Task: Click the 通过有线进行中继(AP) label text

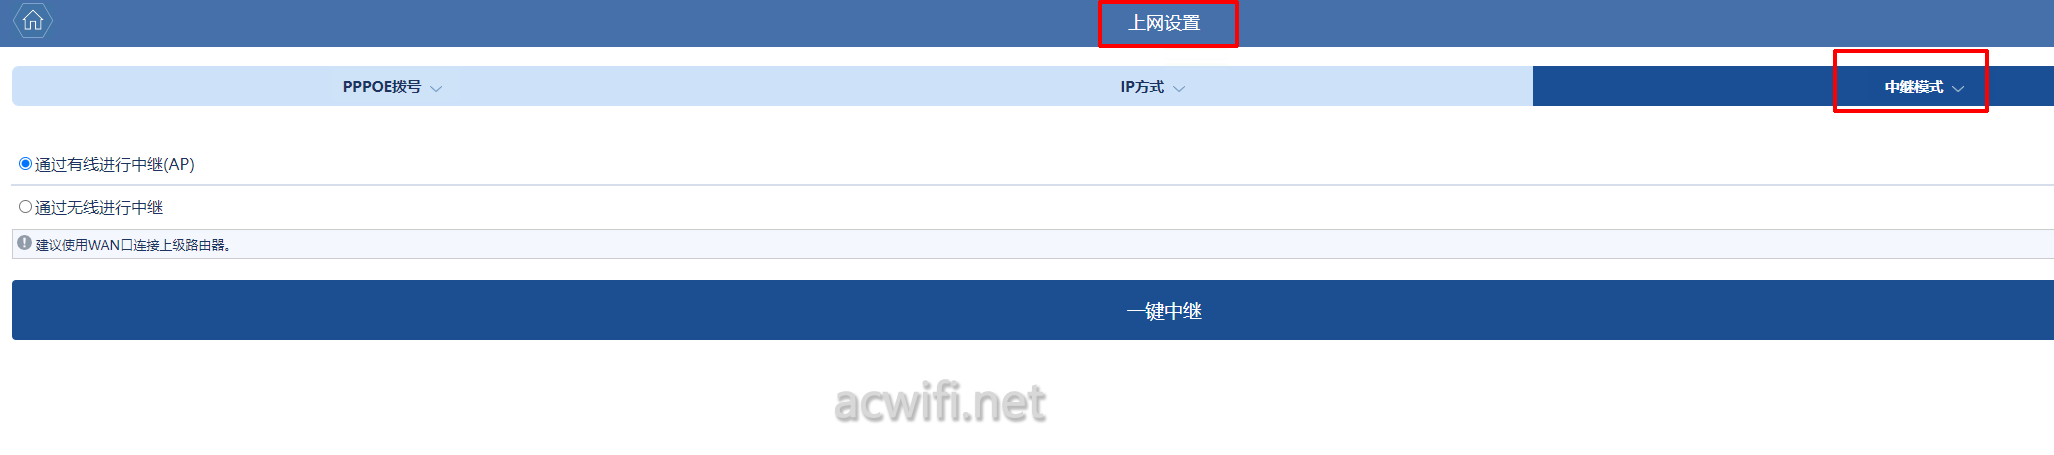Action: point(115,164)
